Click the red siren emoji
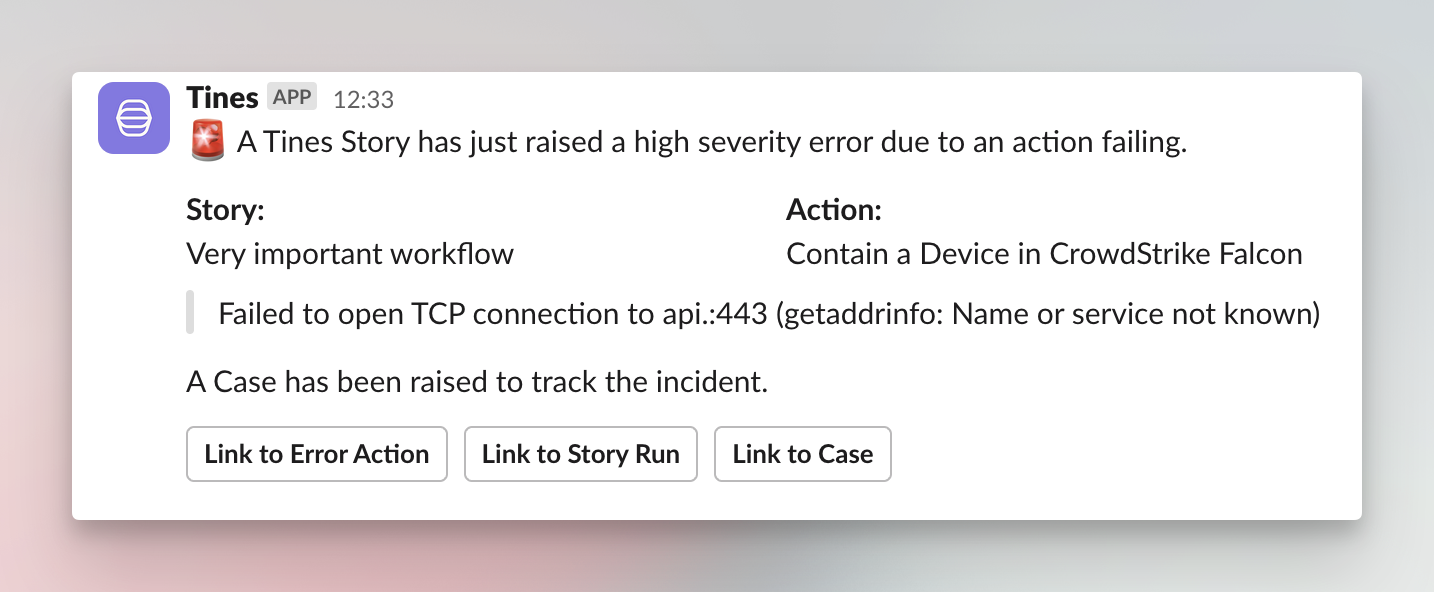Image resolution: width=1434 pixels, height=592 pixels. pos(207,142)
